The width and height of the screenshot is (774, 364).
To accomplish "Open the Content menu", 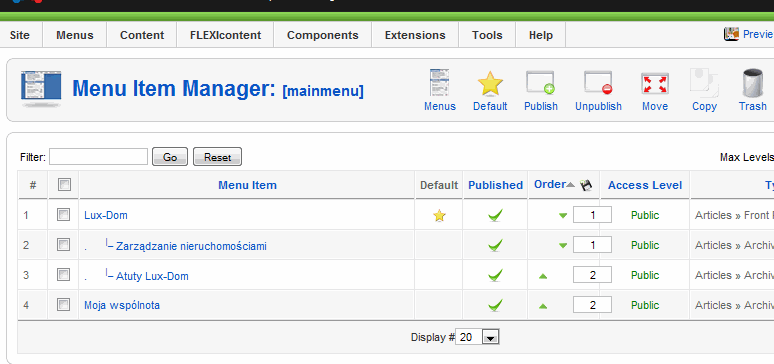I will point(142,35).
